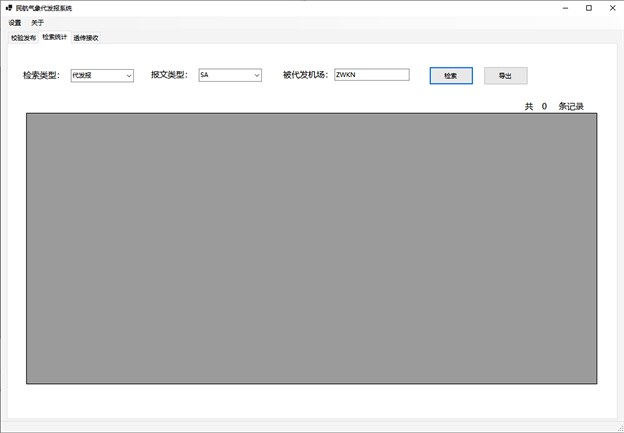Click the 报文类型 label
624x433 pixels.
pyautogui.click(x=170, y=75)
